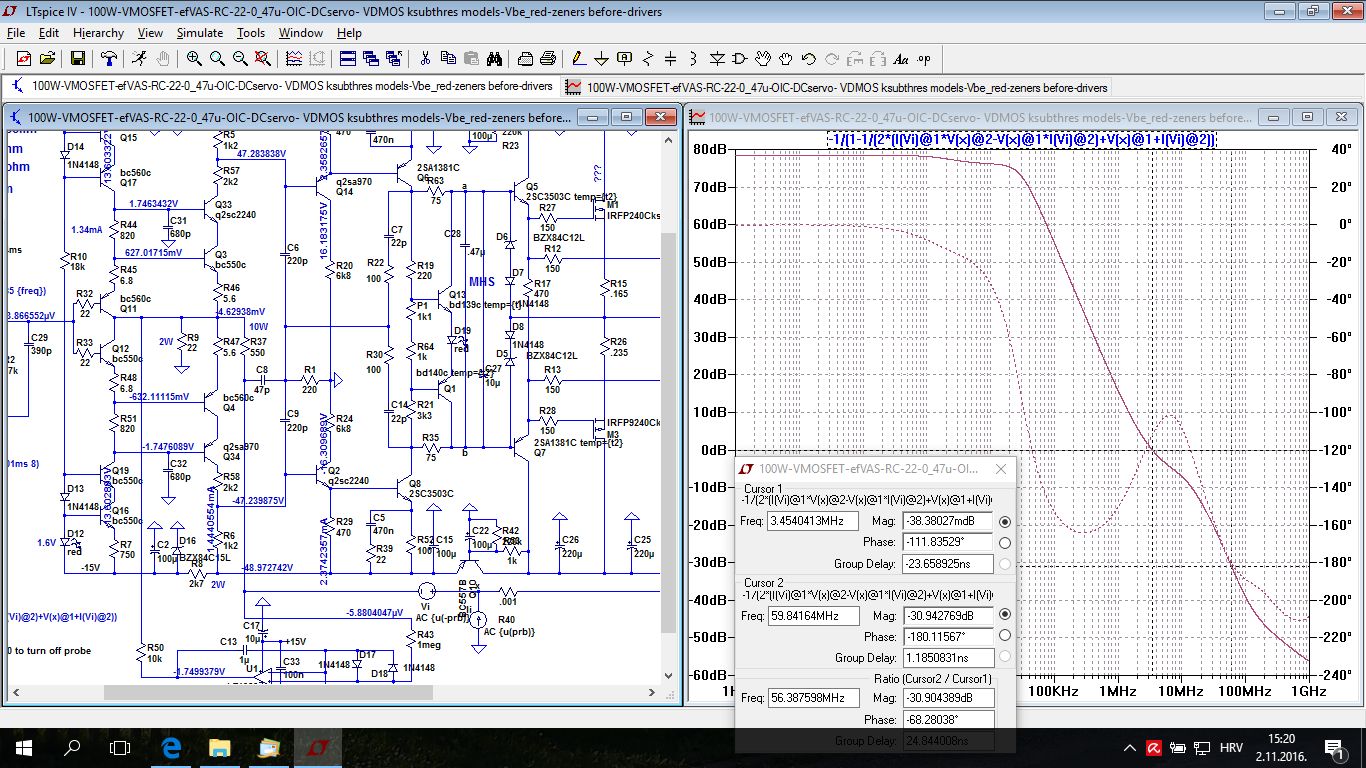Image resolution: width=1366 pixels, height=768 pixels.
Task: Zoom out with the minus magnifier icon
Action: (x=240, y=58)
